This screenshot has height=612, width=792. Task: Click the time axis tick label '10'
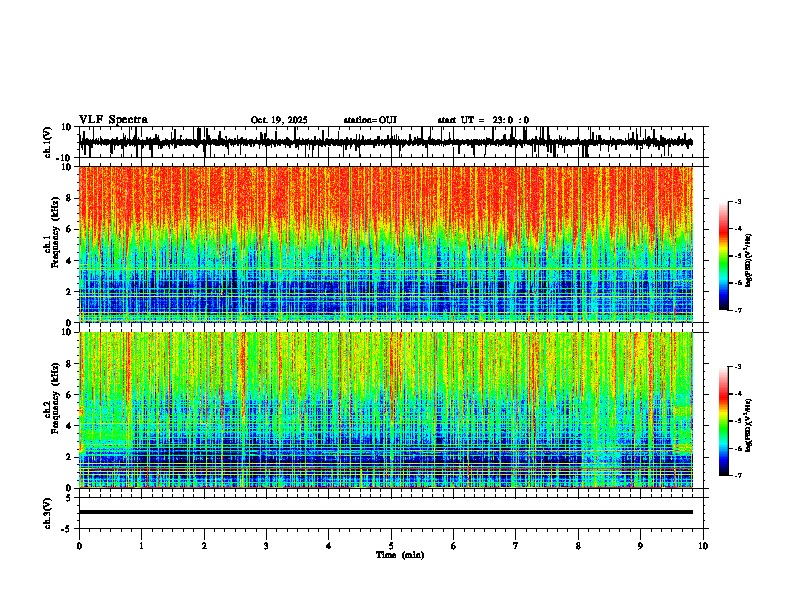(703, 546)
